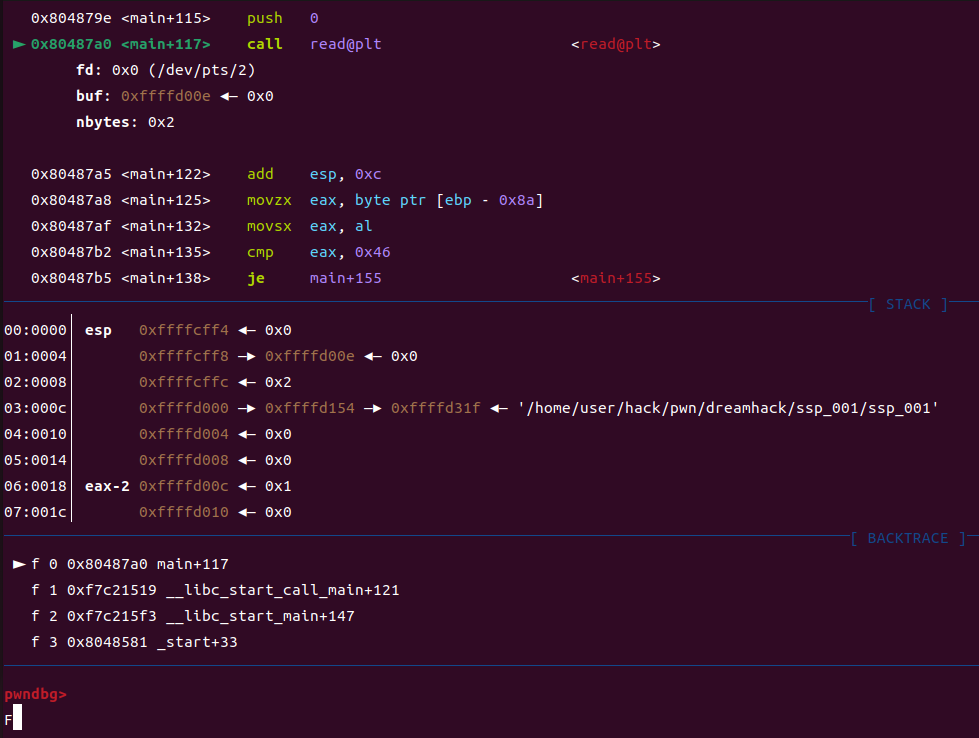Click the 'eax-2' label in the stack
Viewport: 979px width, 738px height.
tap(107, 486)
